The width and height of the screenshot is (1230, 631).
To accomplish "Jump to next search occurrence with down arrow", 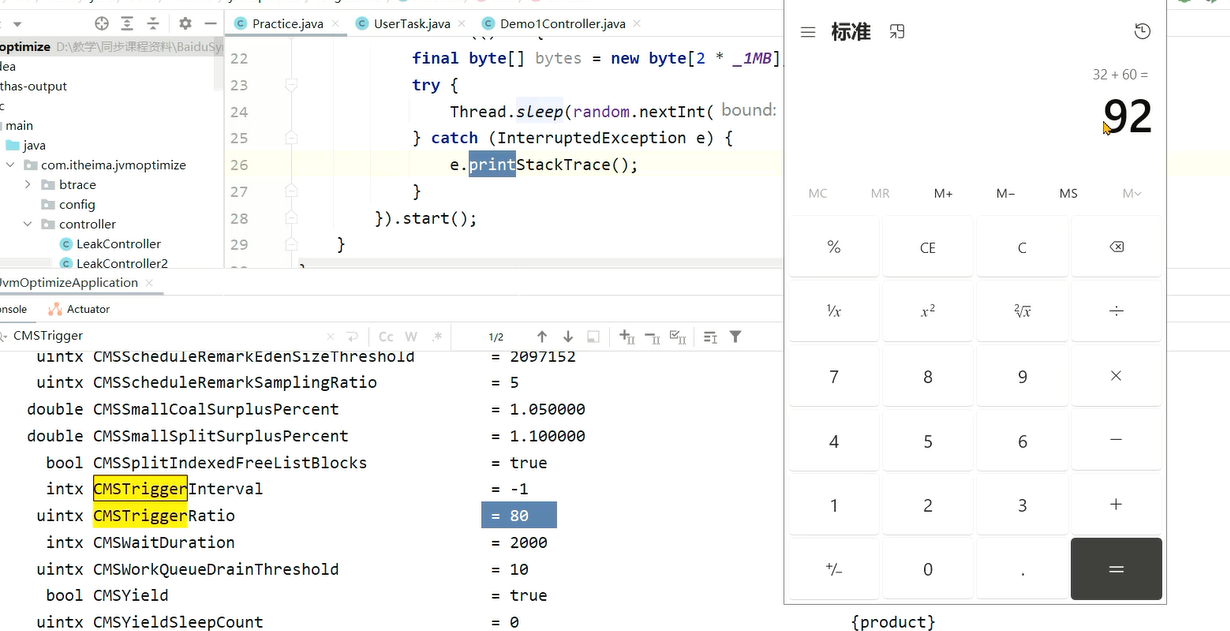I will pos(568,337).
